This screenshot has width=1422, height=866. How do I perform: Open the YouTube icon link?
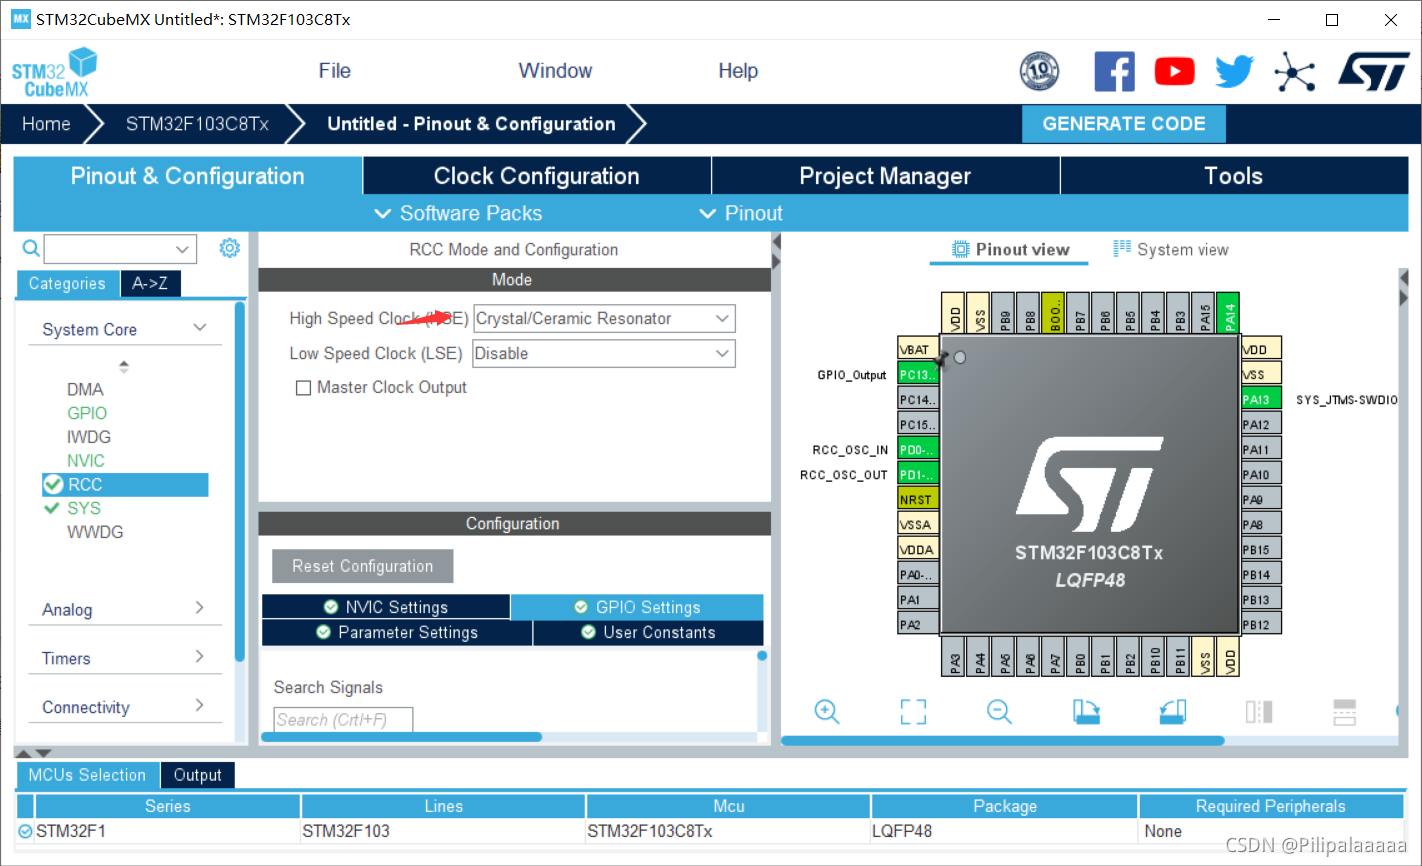pyautogui.click(x=1174, y=71)
